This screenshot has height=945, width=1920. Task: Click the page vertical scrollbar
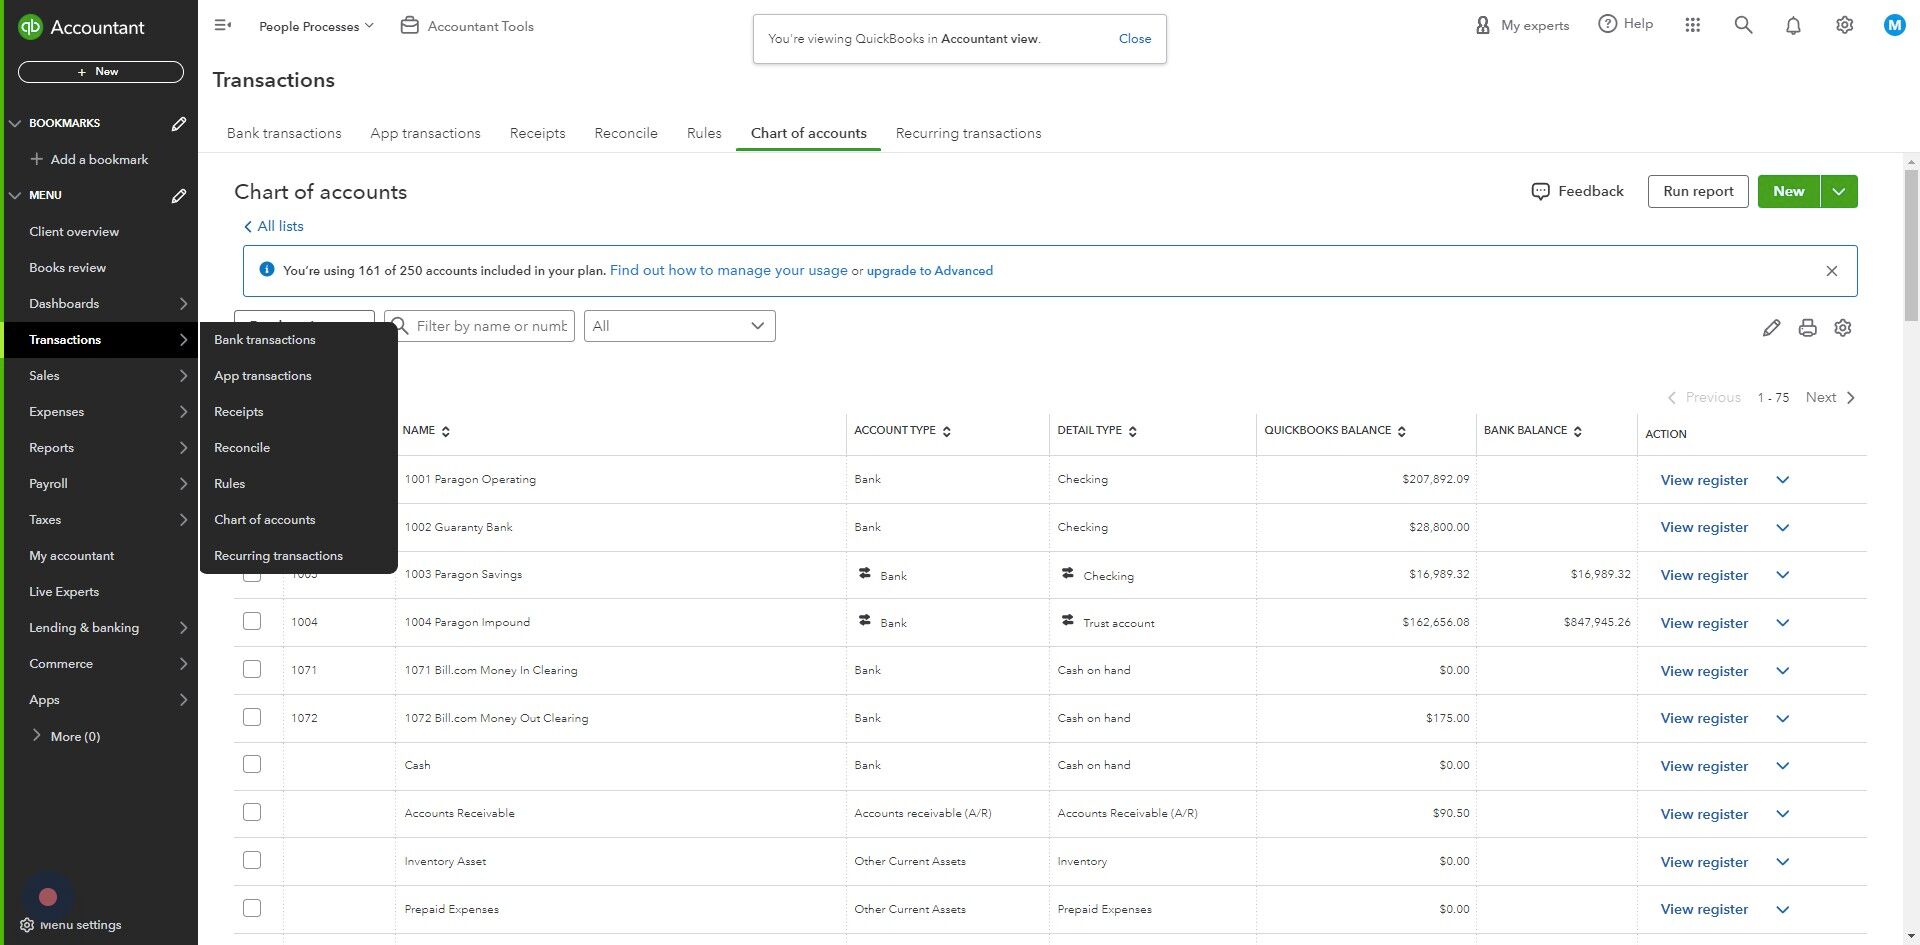[x=1911, y=245]
